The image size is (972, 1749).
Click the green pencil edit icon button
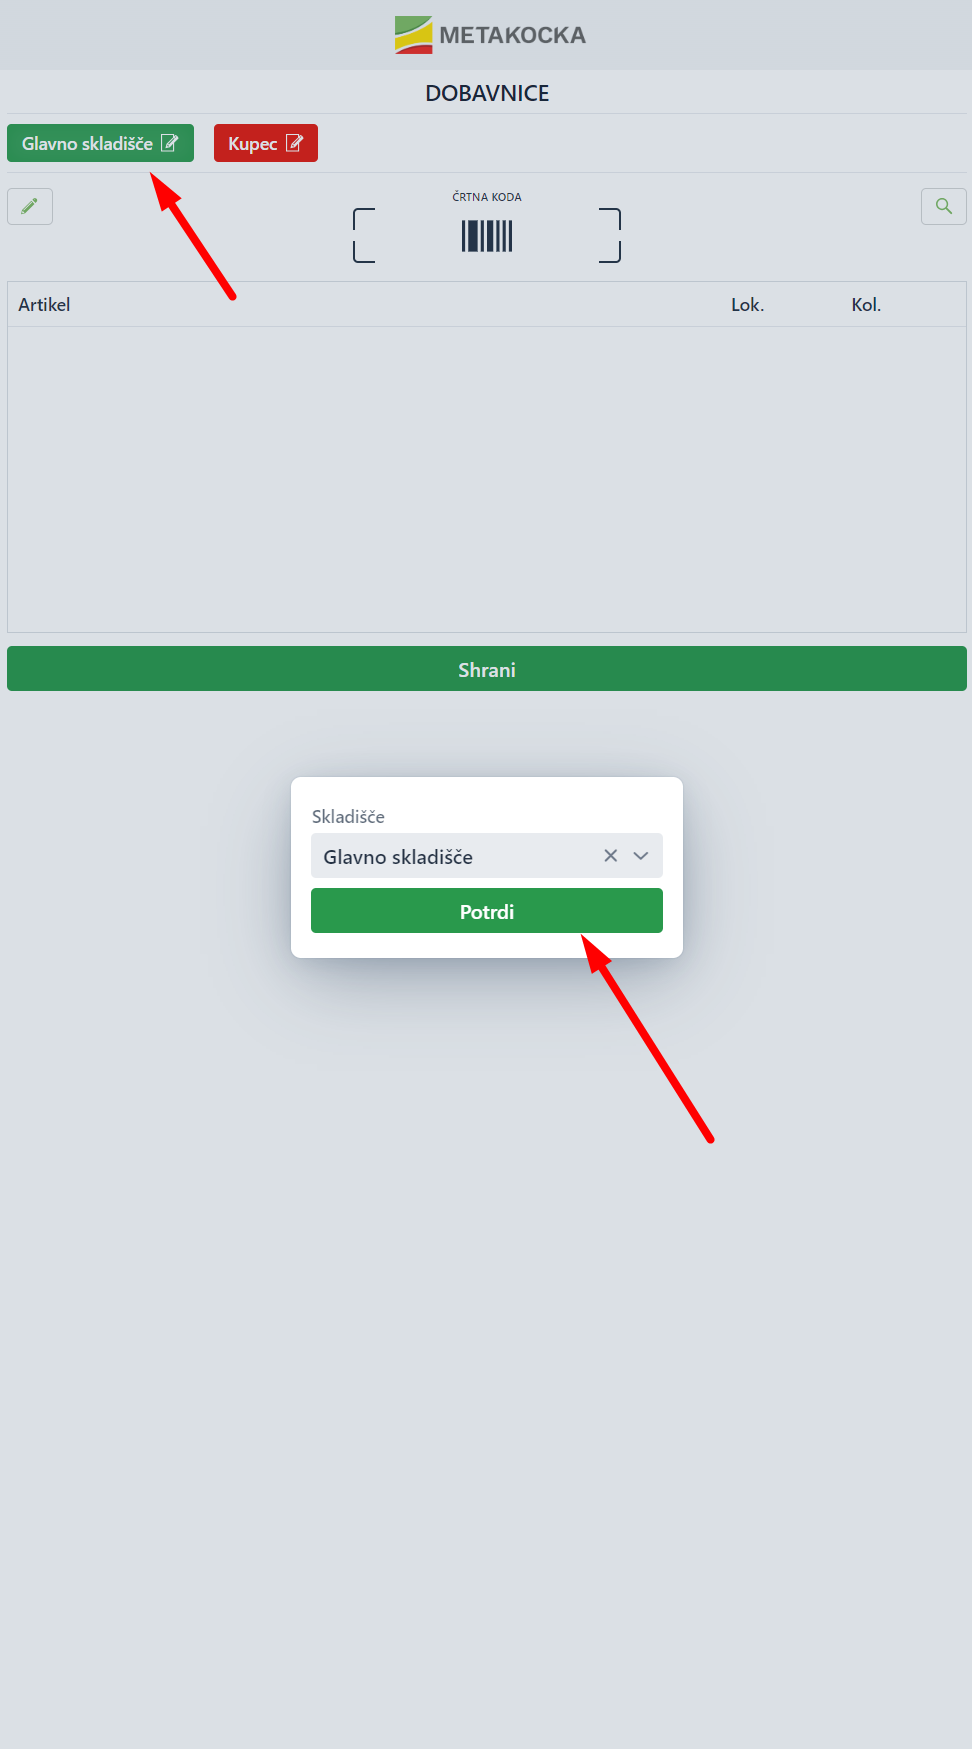tap(30, 206)
